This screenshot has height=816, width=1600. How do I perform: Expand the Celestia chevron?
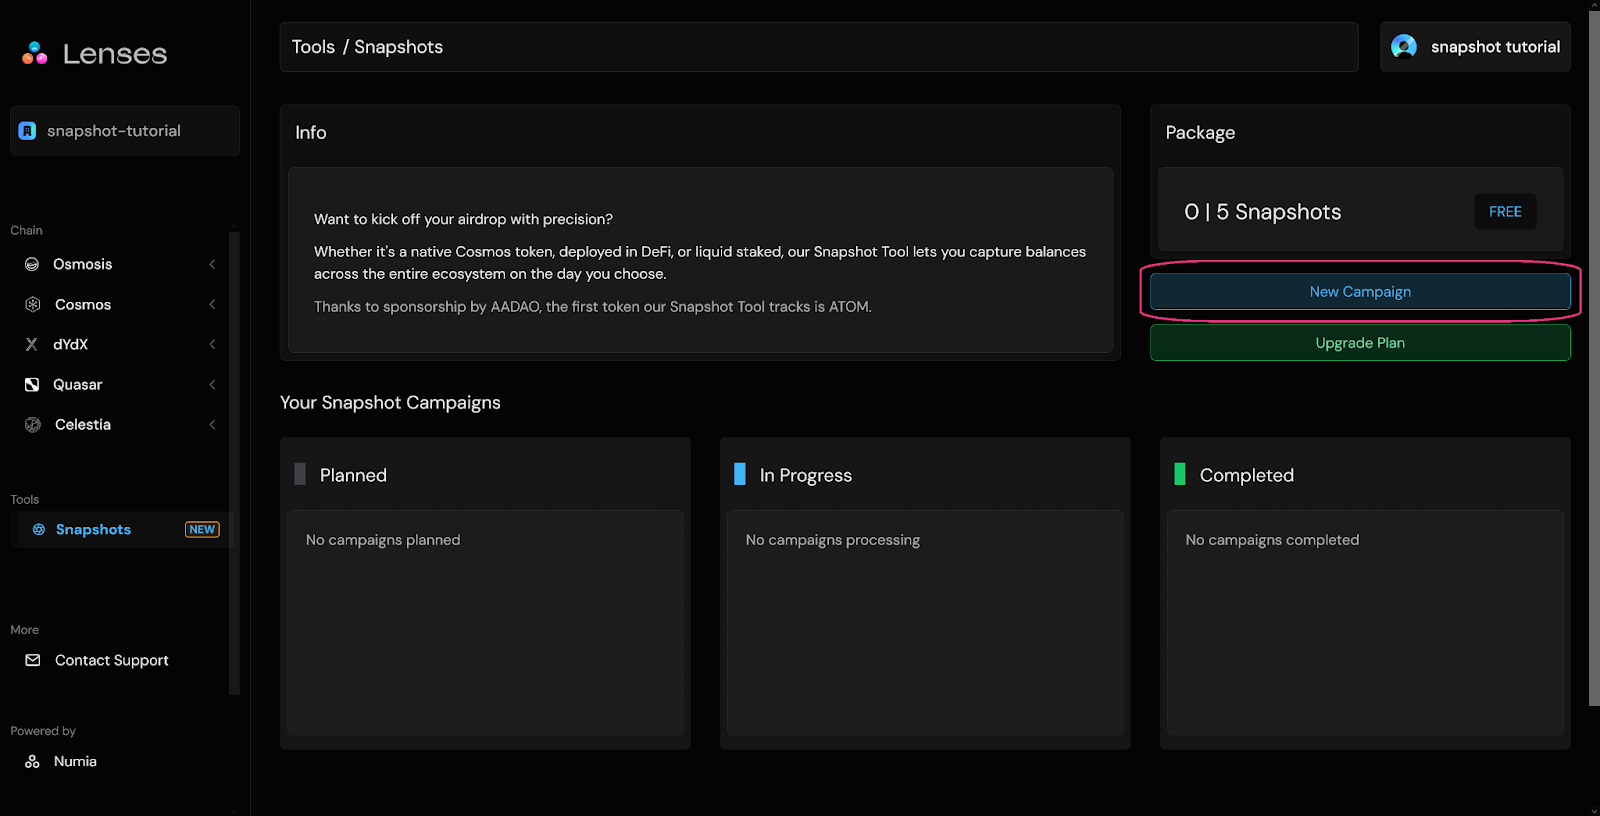pos(212,425)
